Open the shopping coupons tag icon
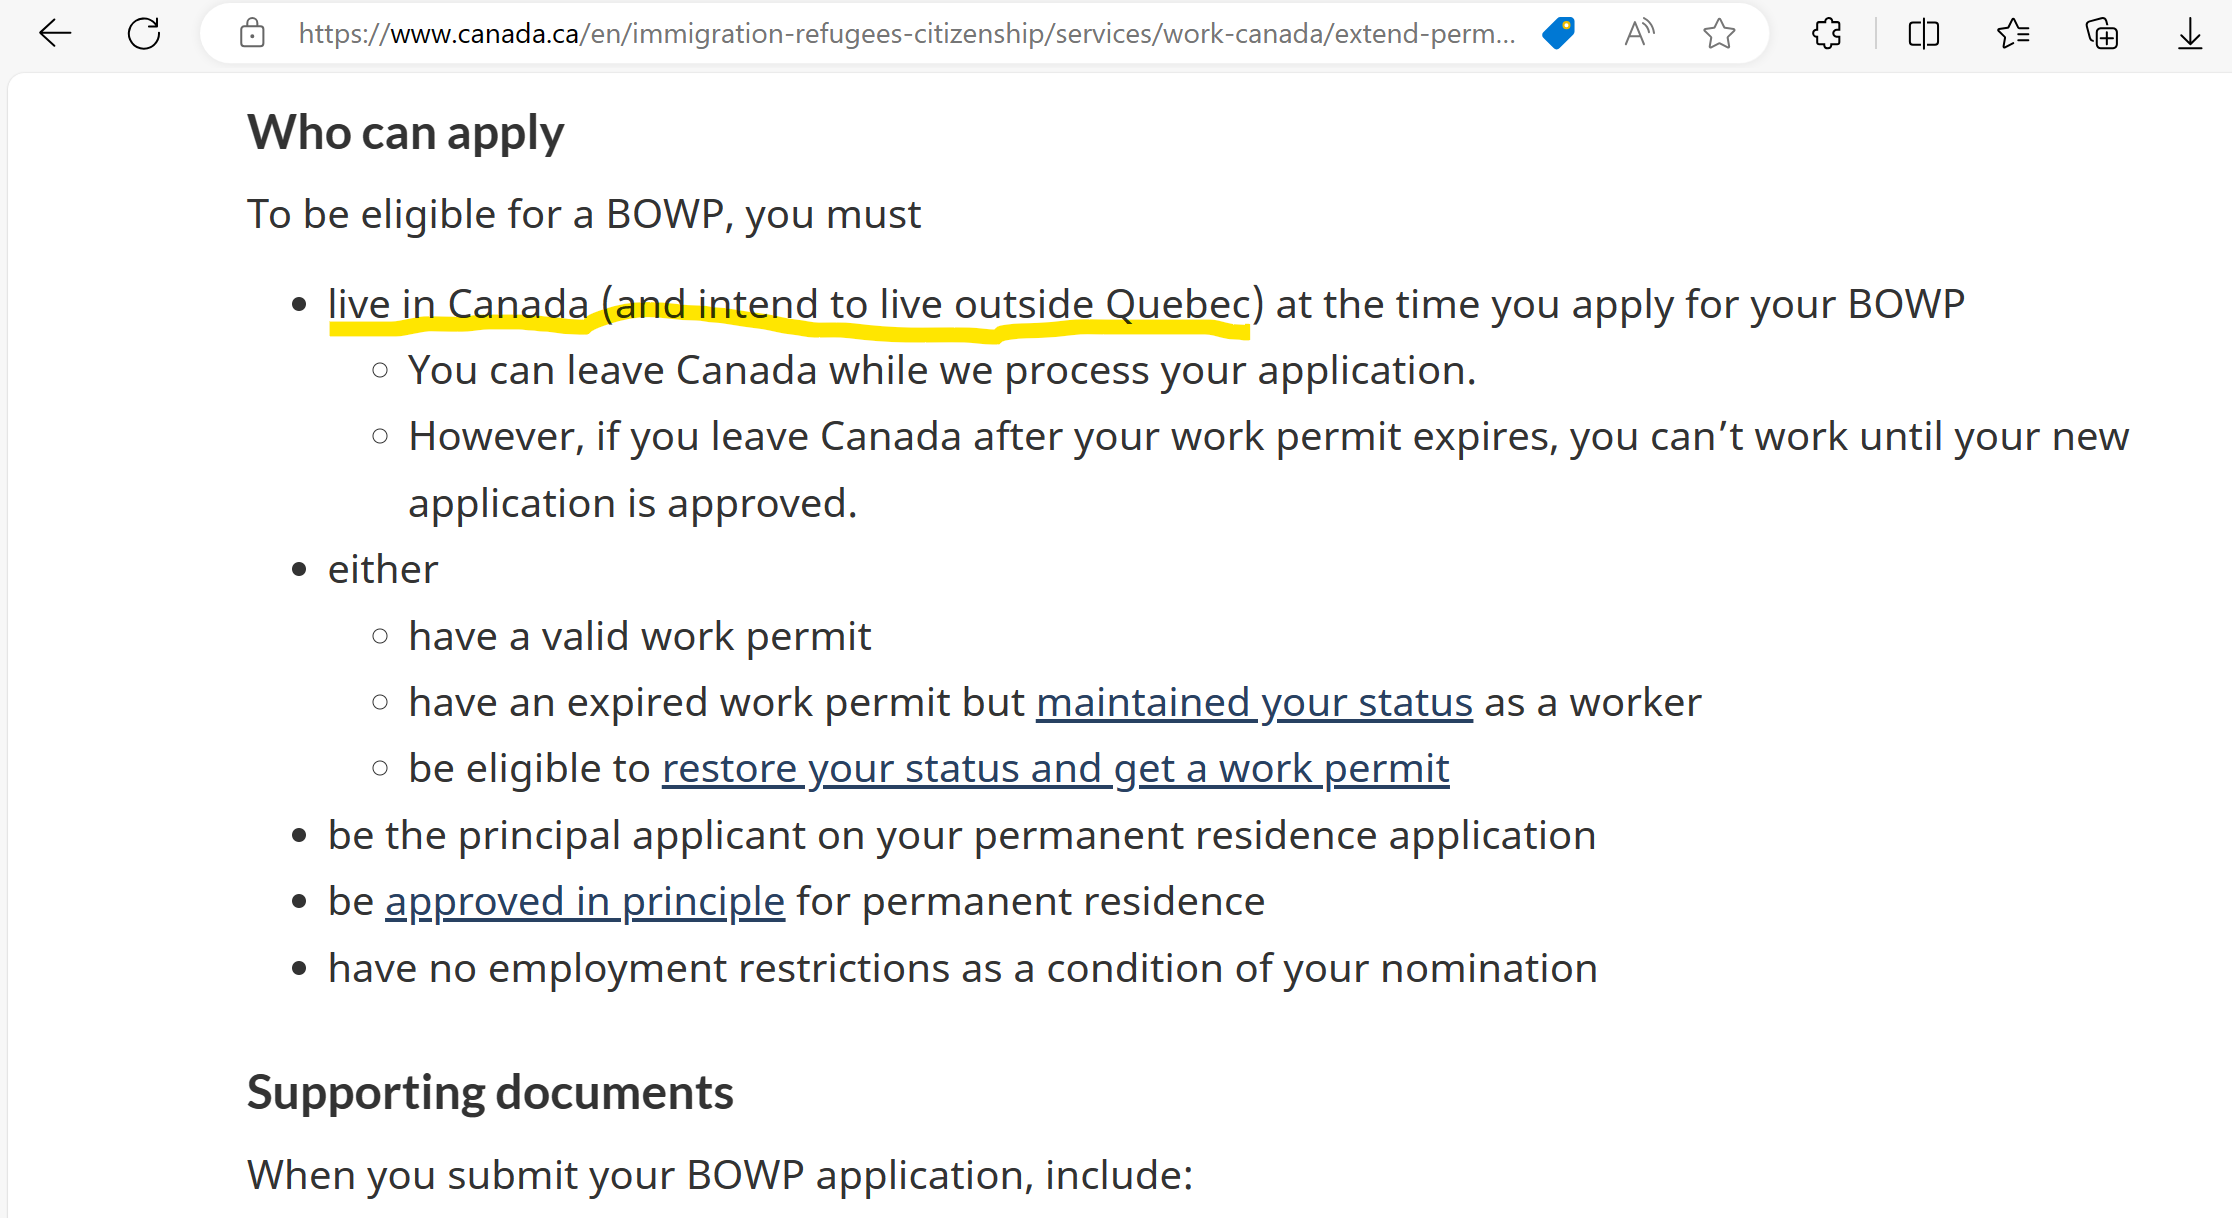Screen dimensions: 2232x1218 coord(1558,33)
